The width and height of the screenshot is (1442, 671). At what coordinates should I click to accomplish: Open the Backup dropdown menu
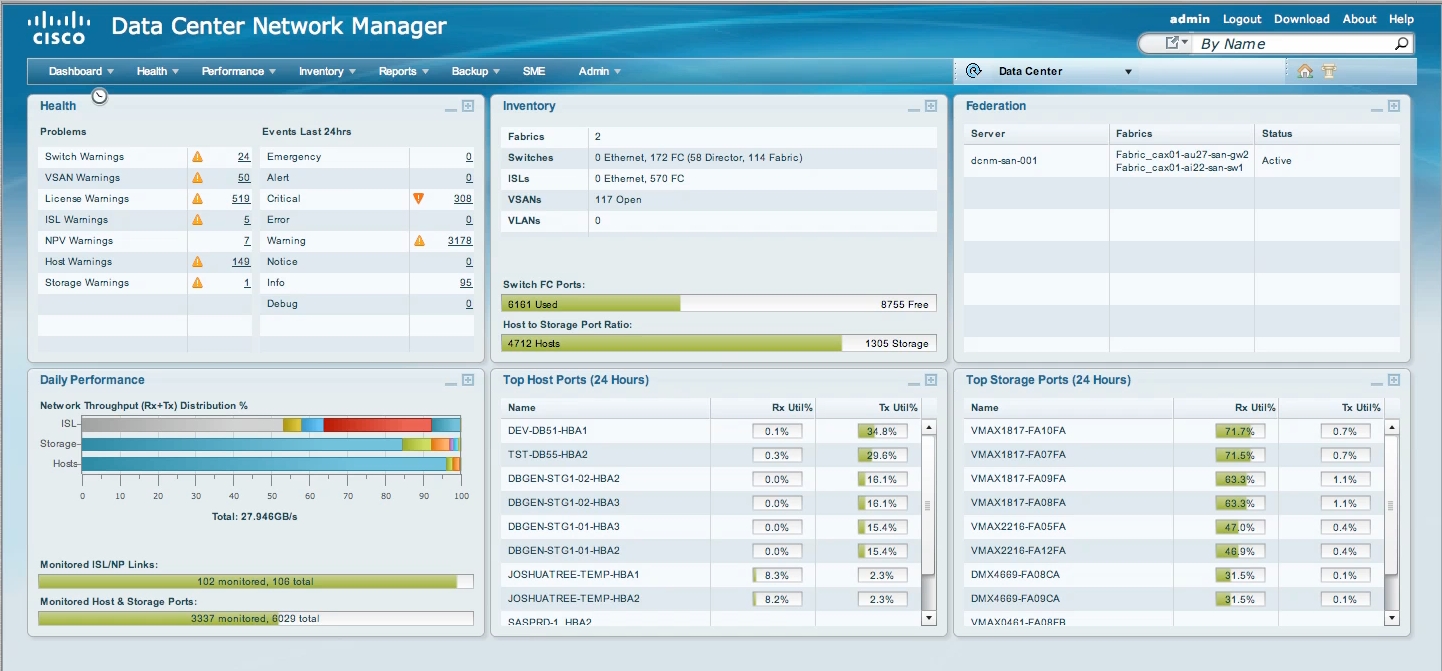tap(475, 71)
